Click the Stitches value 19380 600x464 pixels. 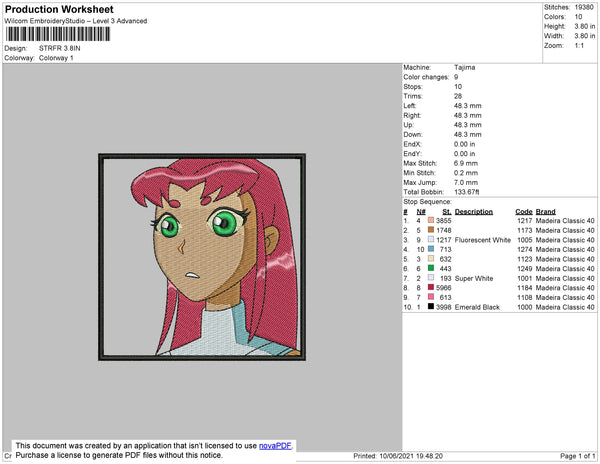coord(584,7)
